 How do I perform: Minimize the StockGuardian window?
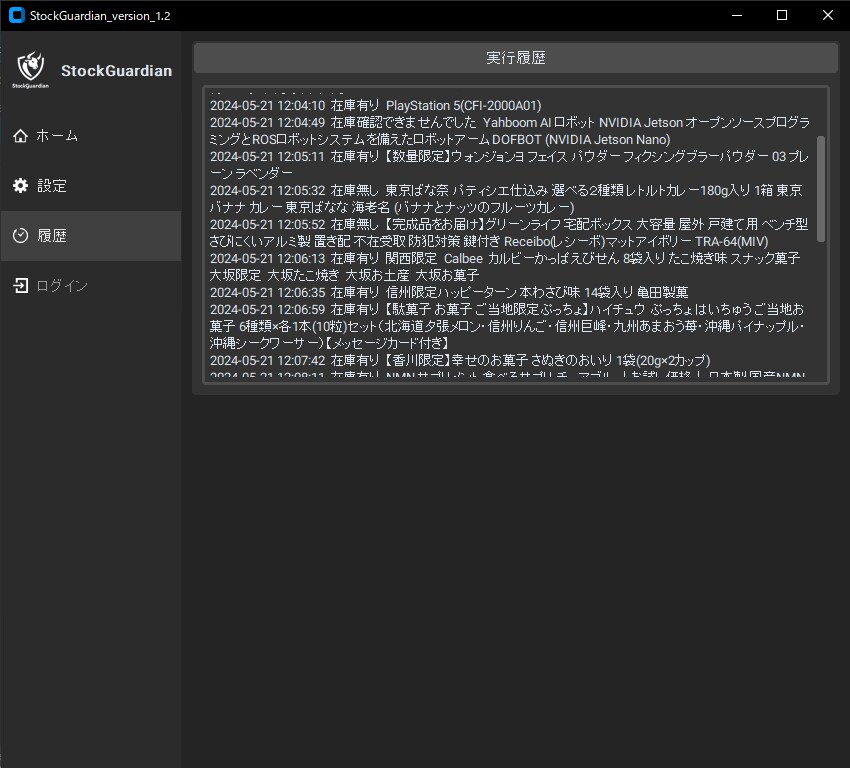click(x=737, y=15)
